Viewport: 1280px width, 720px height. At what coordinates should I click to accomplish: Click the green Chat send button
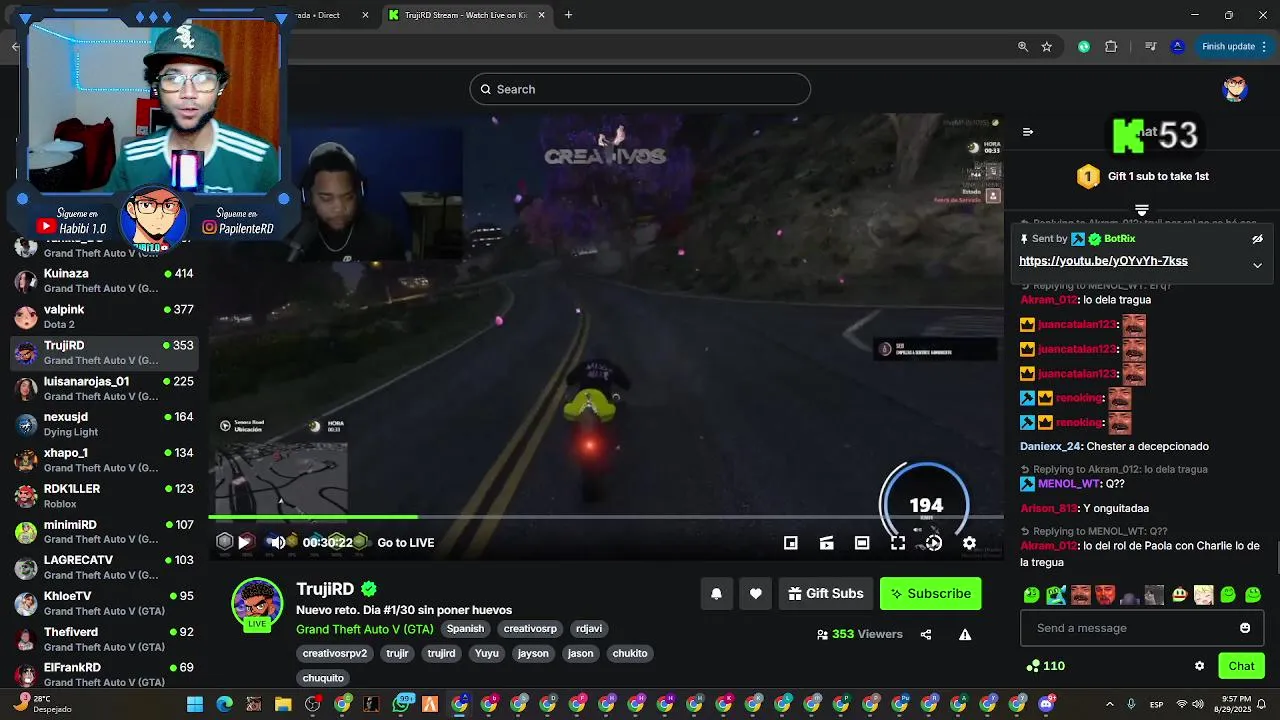click(x=1241, y=666)
